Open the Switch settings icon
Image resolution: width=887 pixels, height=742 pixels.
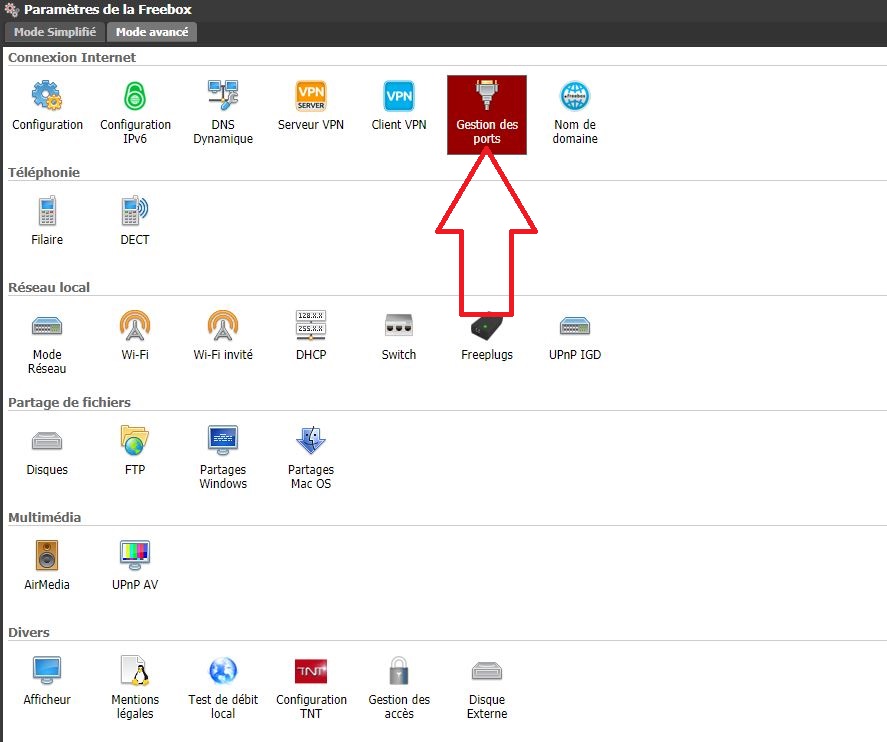point(399,336)
